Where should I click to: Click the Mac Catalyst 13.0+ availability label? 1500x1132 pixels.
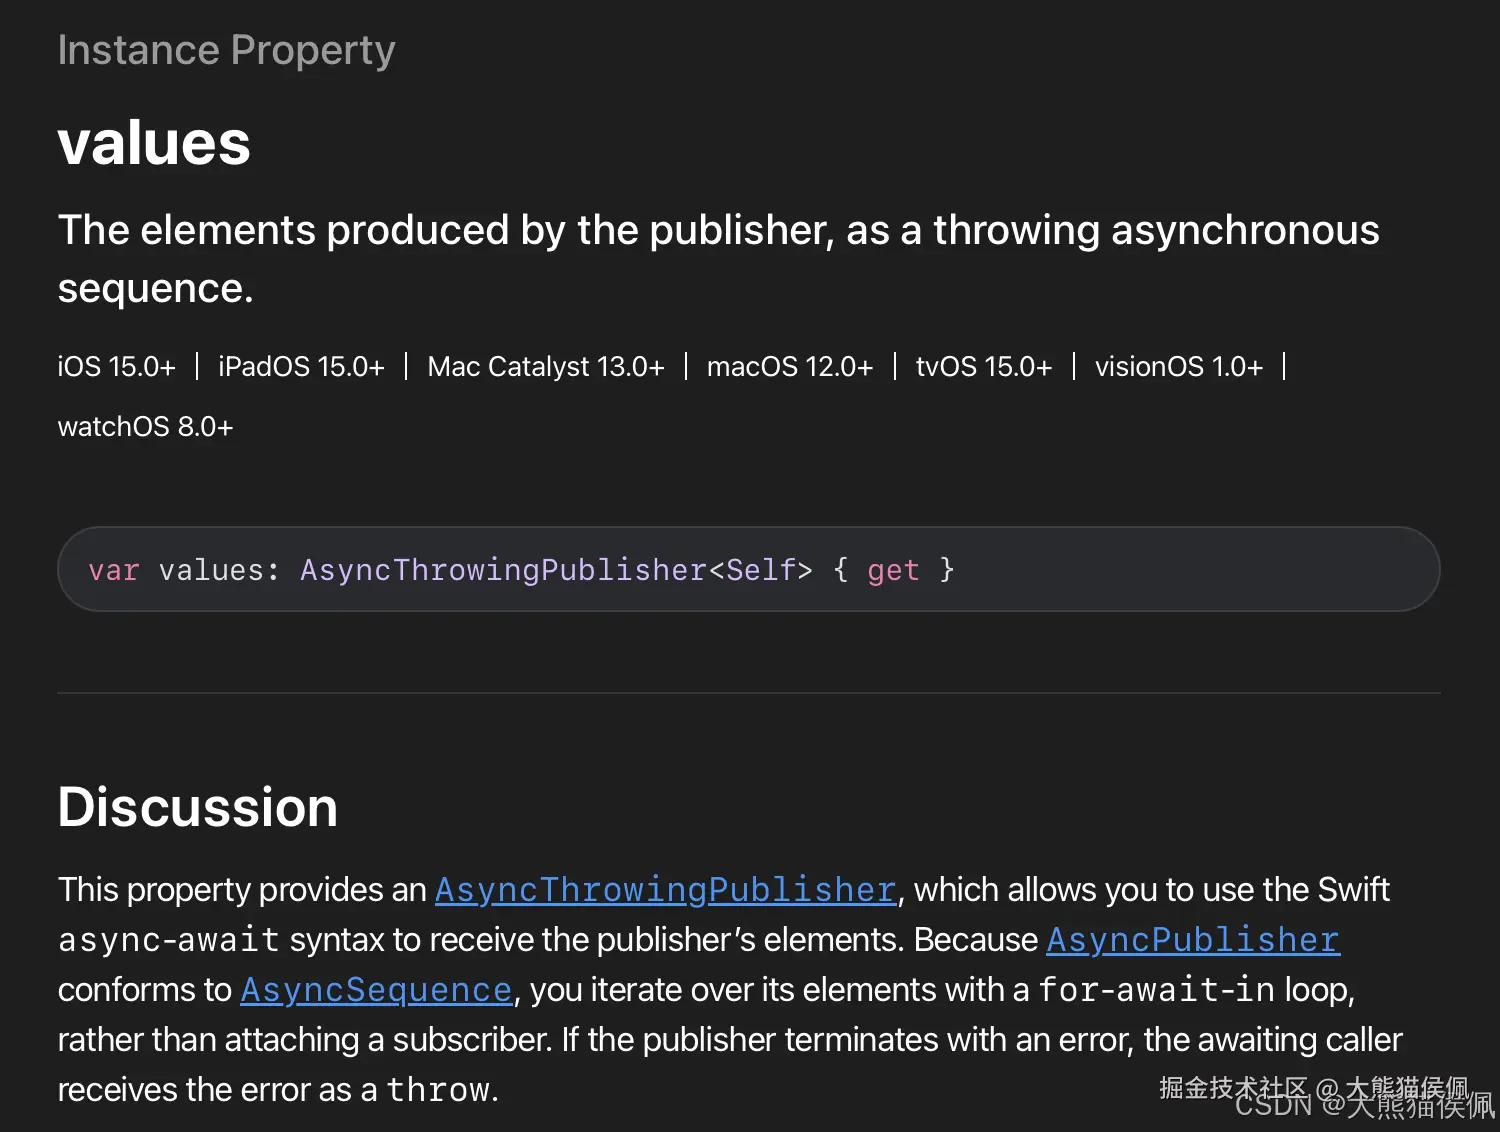click(x=545, y=367)
